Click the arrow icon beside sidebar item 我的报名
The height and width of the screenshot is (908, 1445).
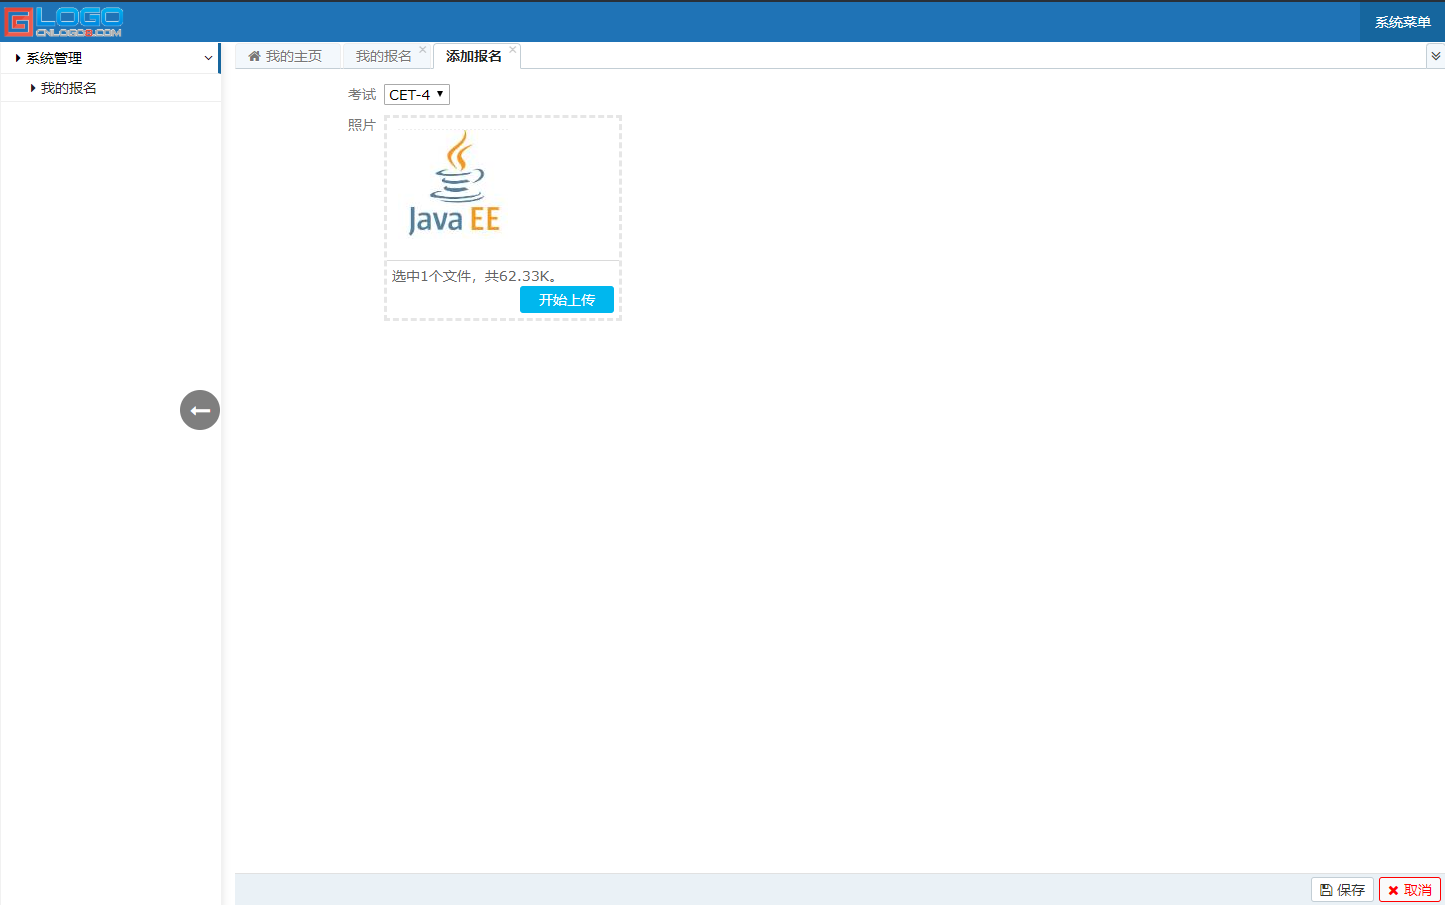coord(33,87)
